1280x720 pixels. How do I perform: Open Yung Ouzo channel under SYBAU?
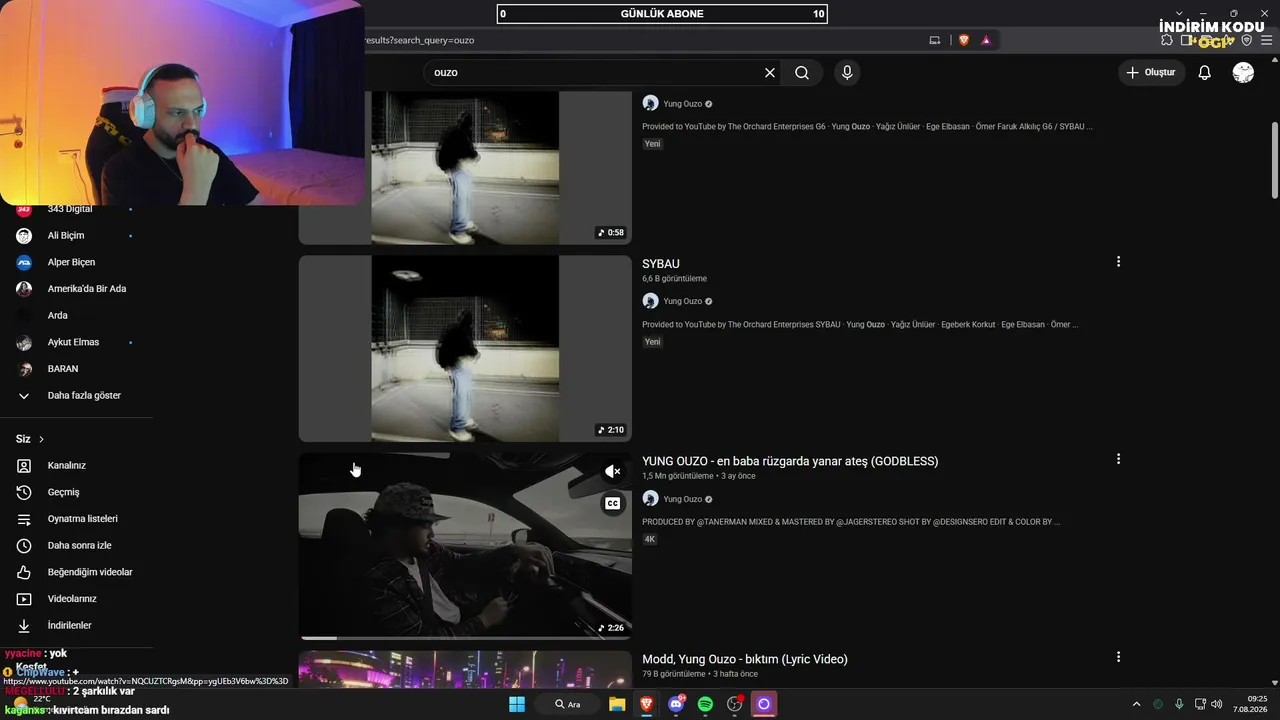click(683, 301)
